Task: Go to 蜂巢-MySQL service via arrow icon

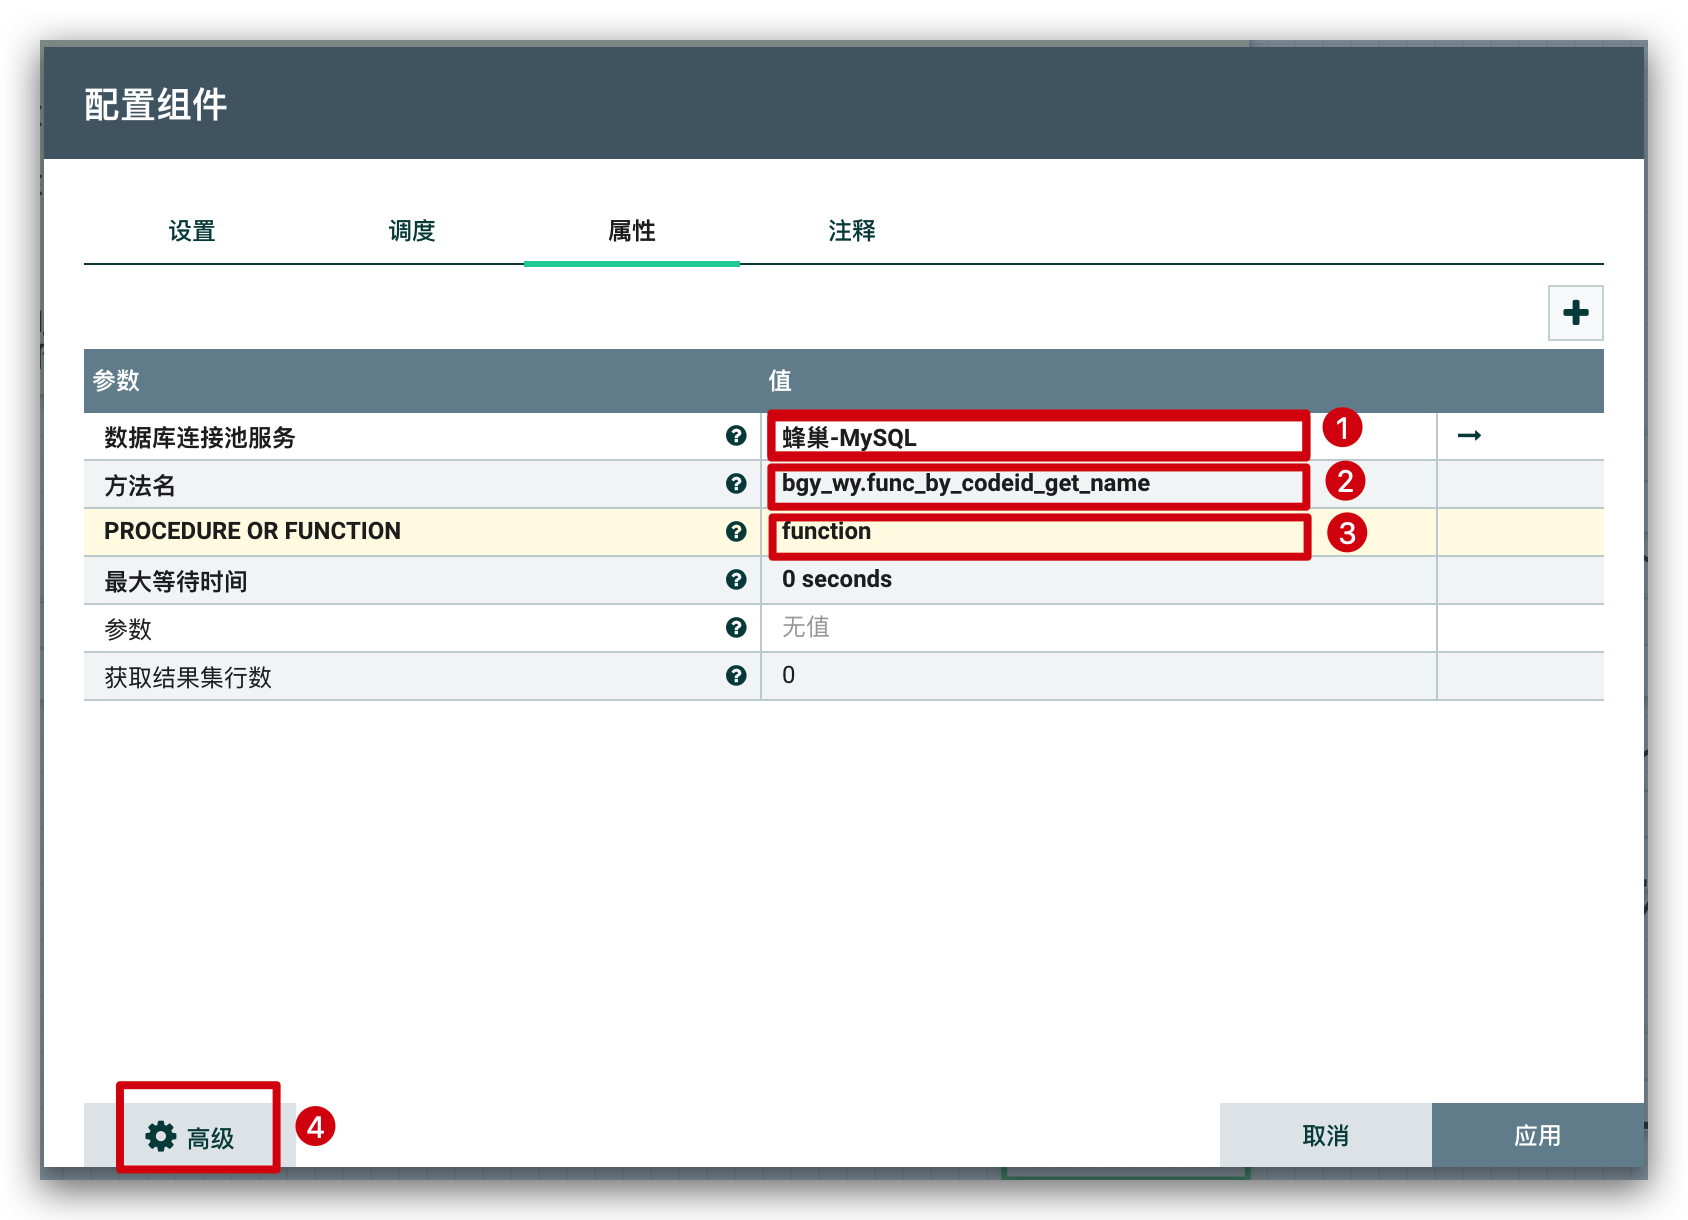Action: pyautogui.click(x=1469, y=436)
